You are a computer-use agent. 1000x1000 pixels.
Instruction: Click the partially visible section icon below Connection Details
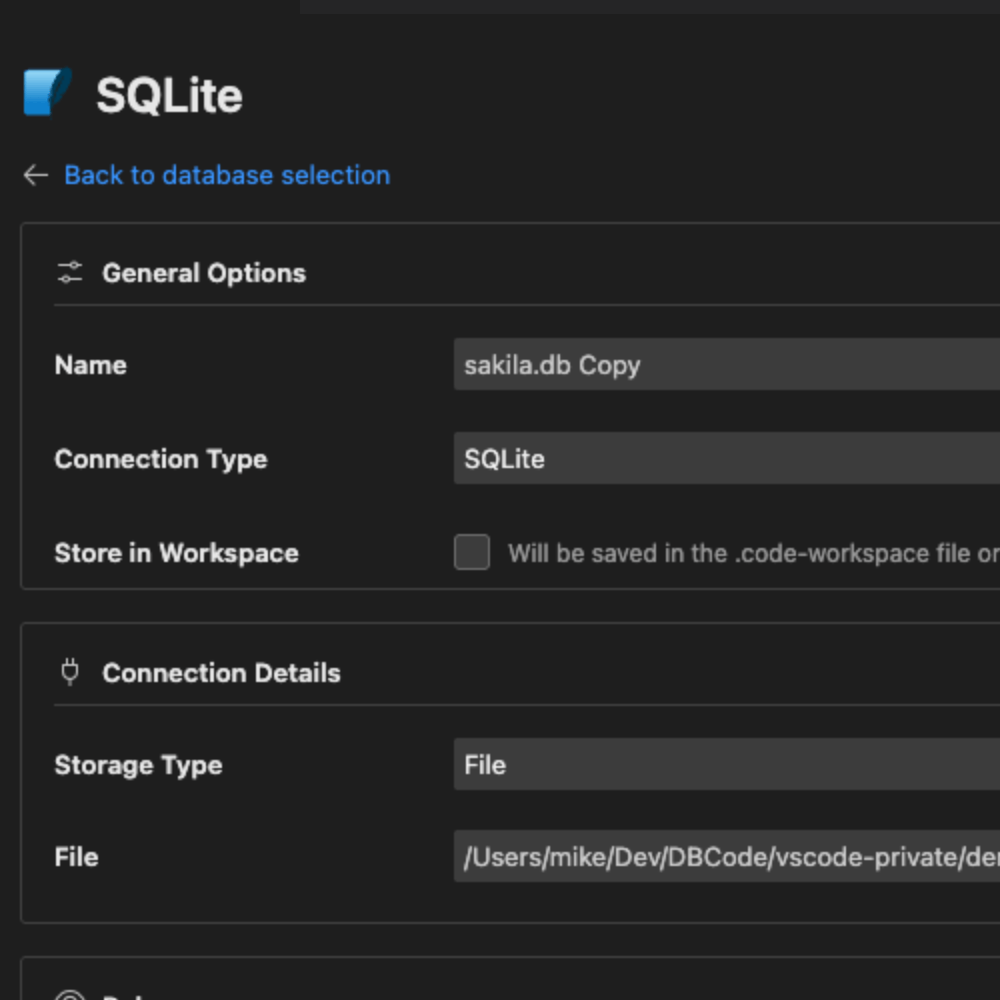point(70,995)
